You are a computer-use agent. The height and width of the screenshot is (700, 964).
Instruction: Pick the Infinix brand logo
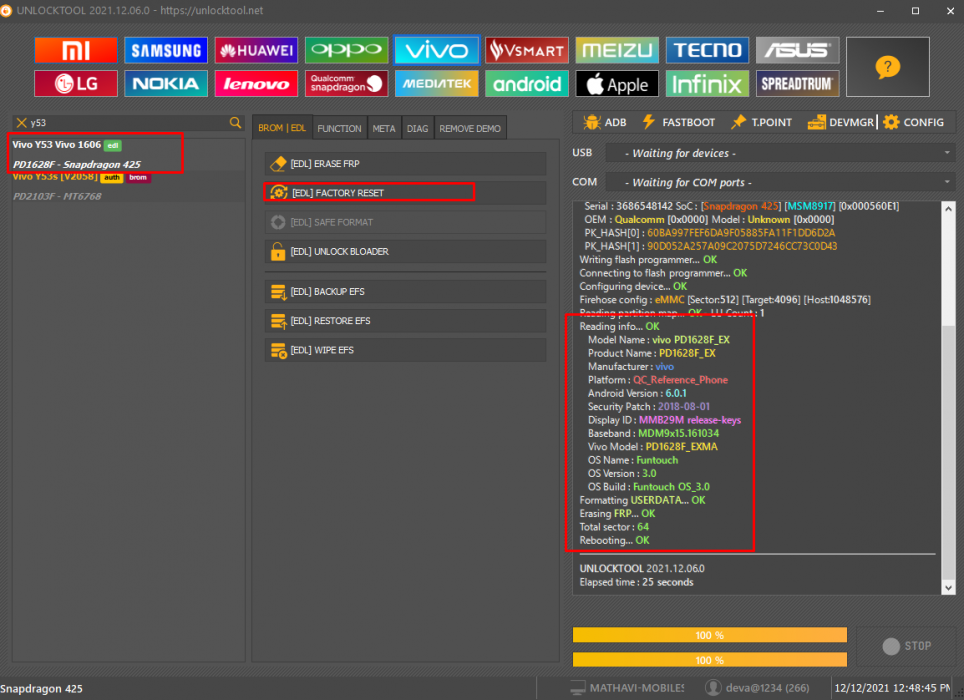point(708,84)
